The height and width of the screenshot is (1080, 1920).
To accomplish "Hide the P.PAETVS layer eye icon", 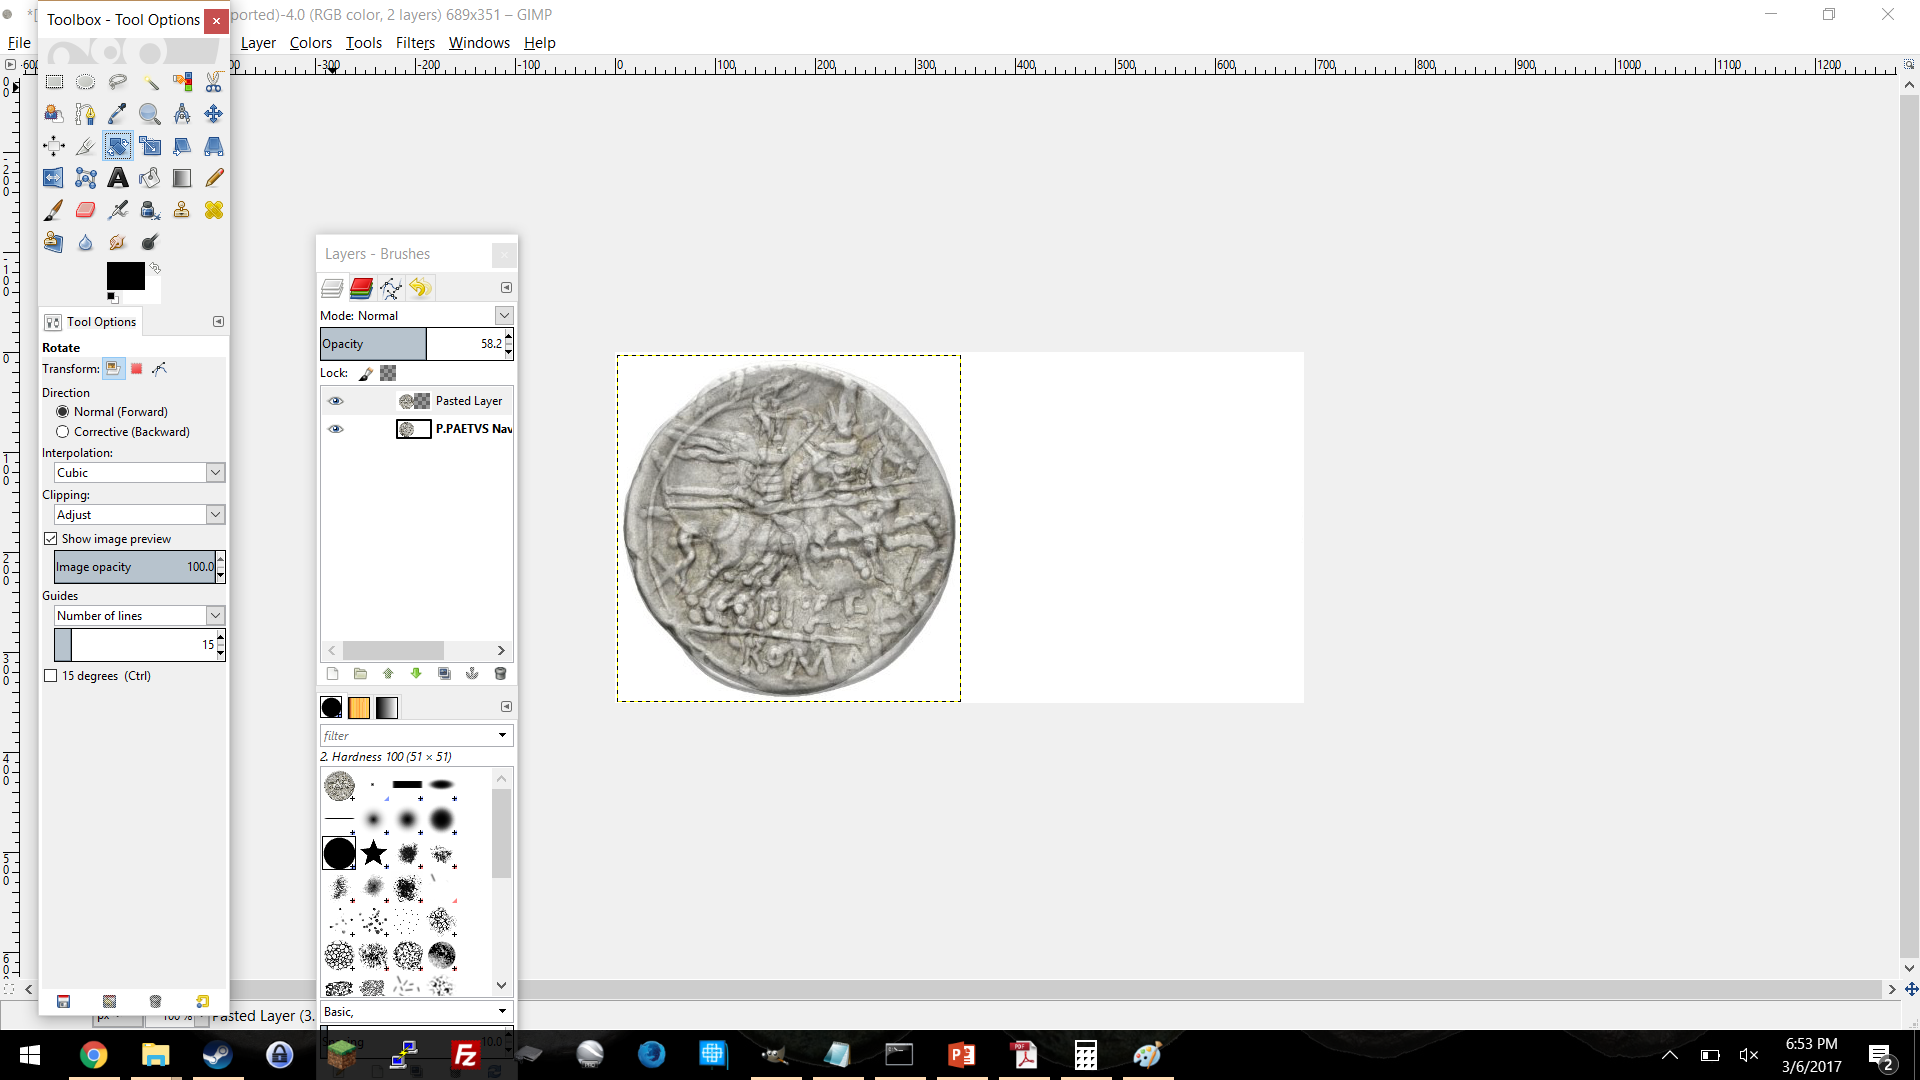I will coord(336,429).
